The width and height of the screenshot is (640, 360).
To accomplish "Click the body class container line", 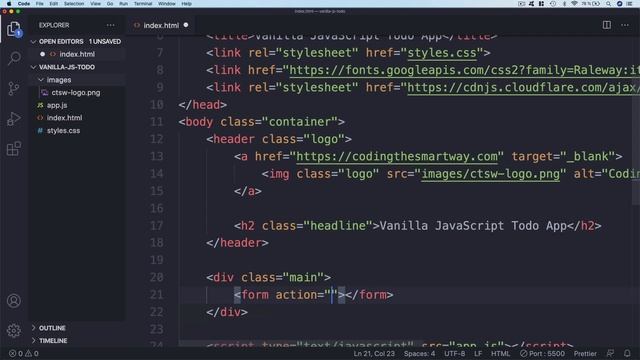I will pos(262,122).
